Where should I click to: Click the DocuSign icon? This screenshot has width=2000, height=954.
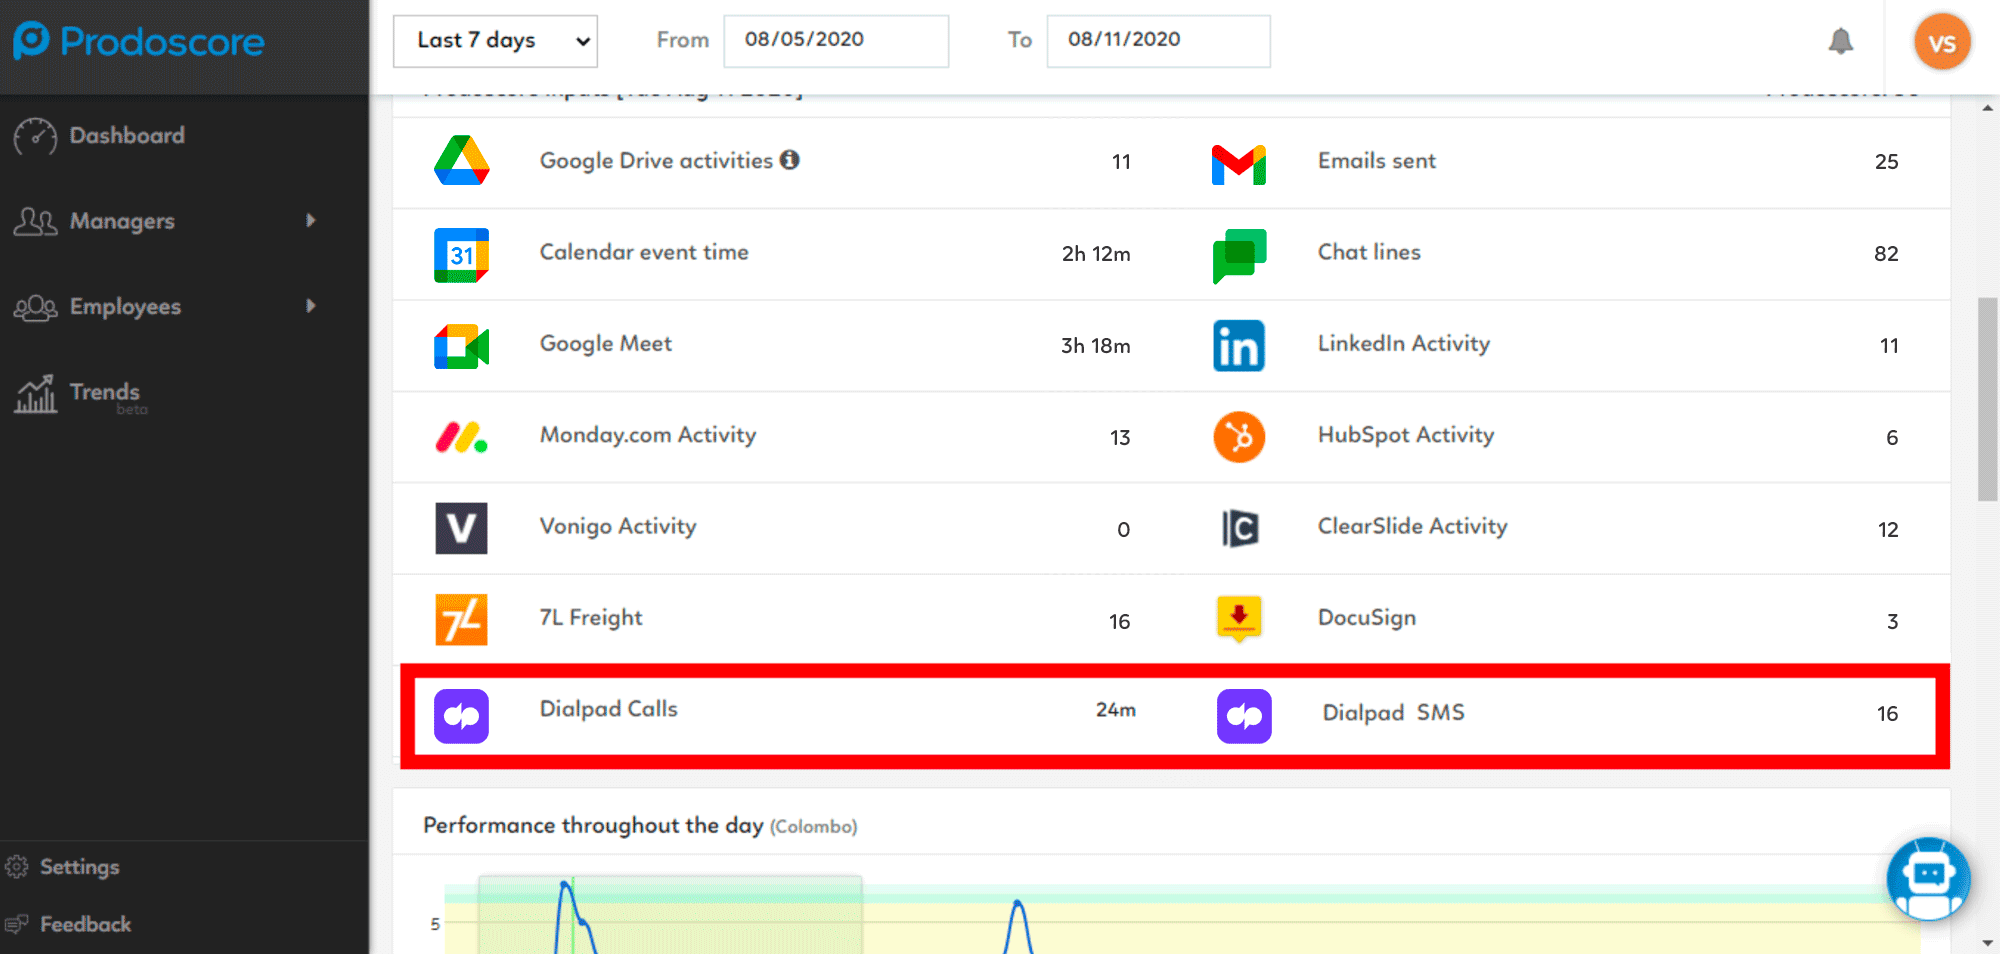click(1239, 619)
